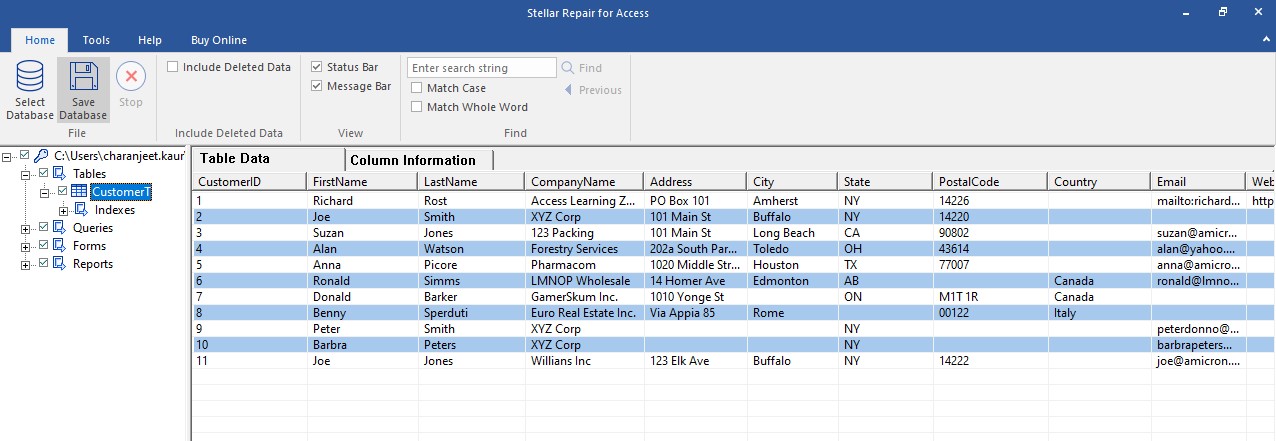Click the Forms node icon
1276x441 pixels.
click(x=59, y=246)
